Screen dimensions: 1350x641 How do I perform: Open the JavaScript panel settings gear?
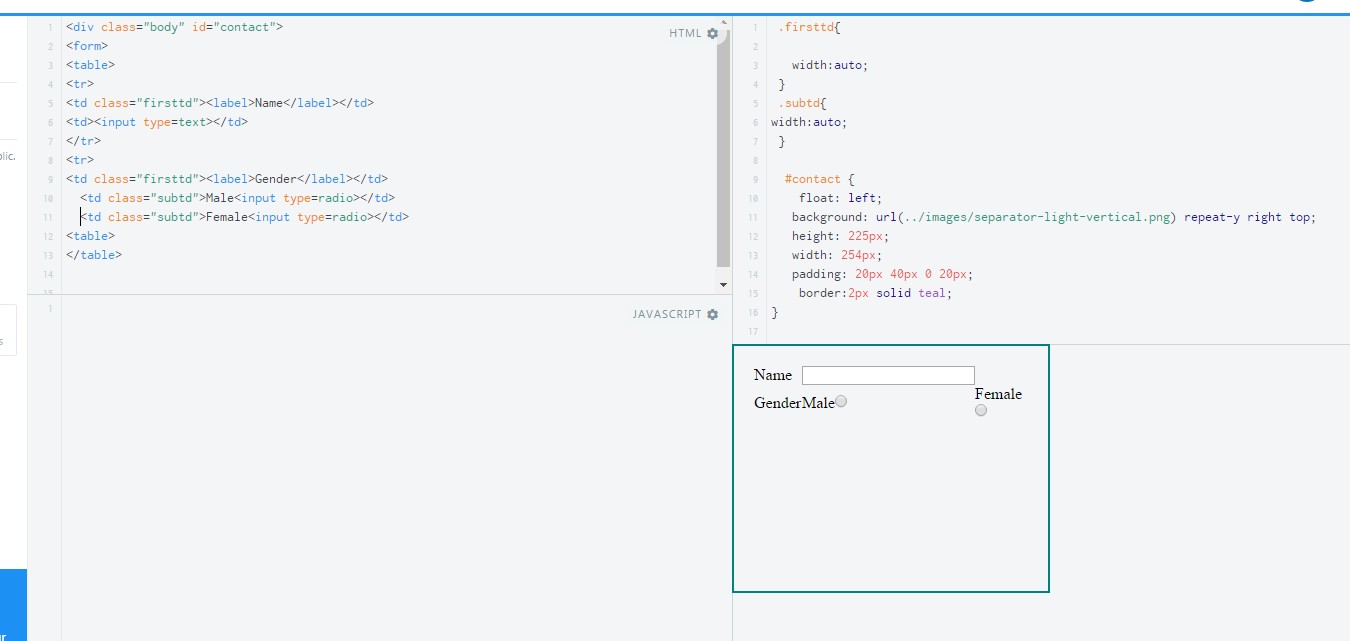712,314
